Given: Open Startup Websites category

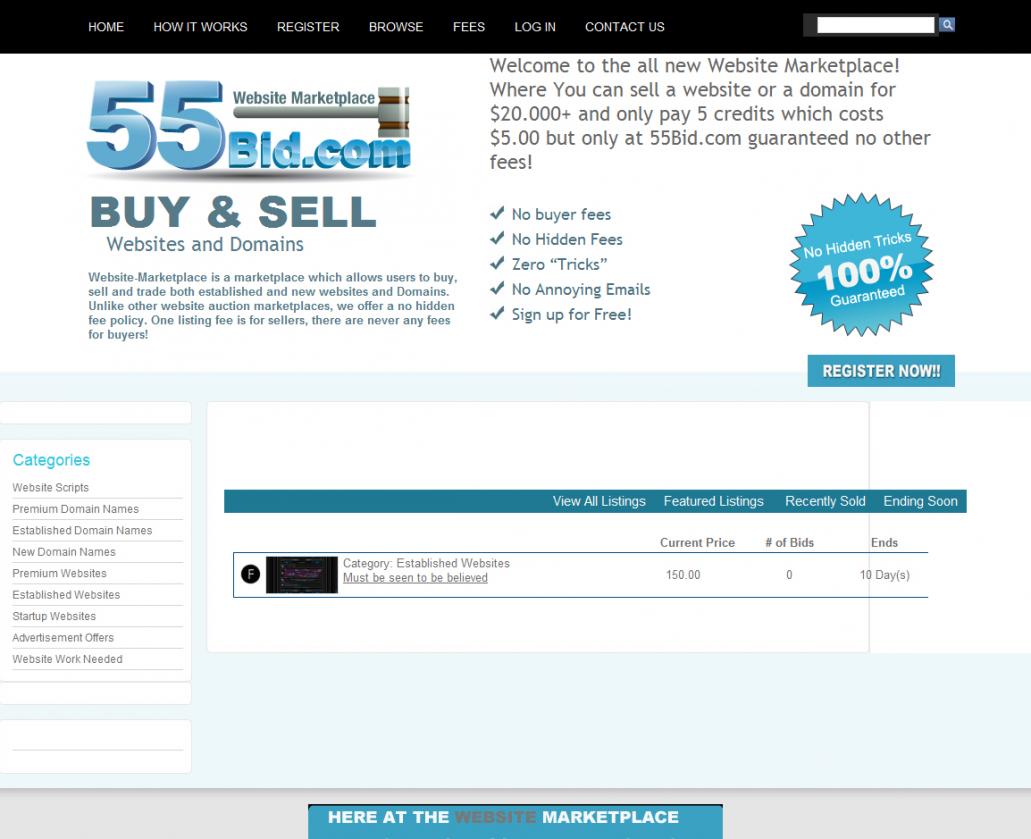Looking at the screenshot, I should coord(54,616).
